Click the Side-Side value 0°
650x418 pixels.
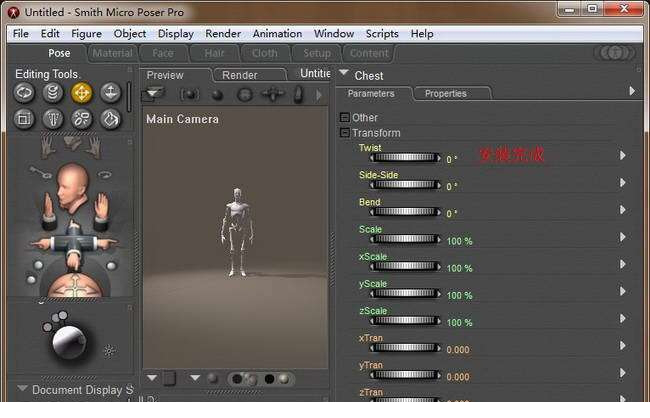coord(451,186)
